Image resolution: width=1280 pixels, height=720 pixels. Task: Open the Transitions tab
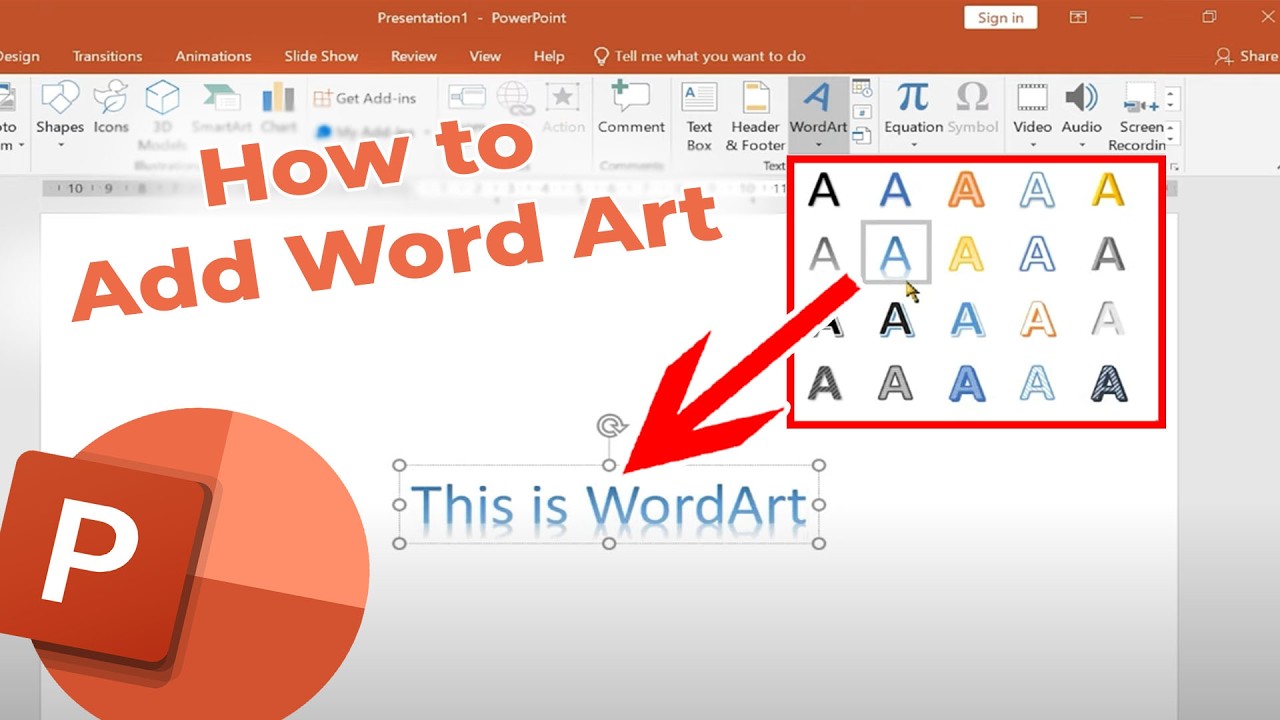tap(107, 56)
